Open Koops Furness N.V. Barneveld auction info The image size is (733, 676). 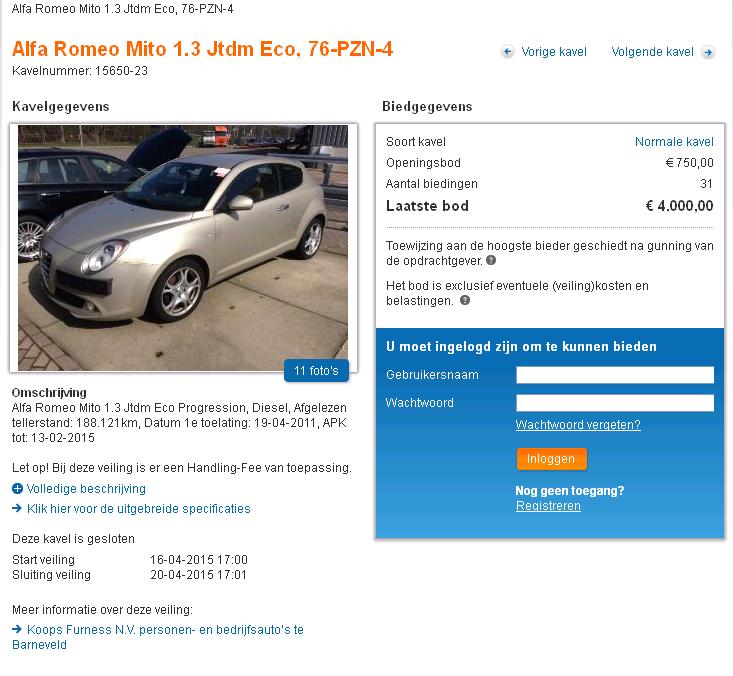(x=158, y=637)
